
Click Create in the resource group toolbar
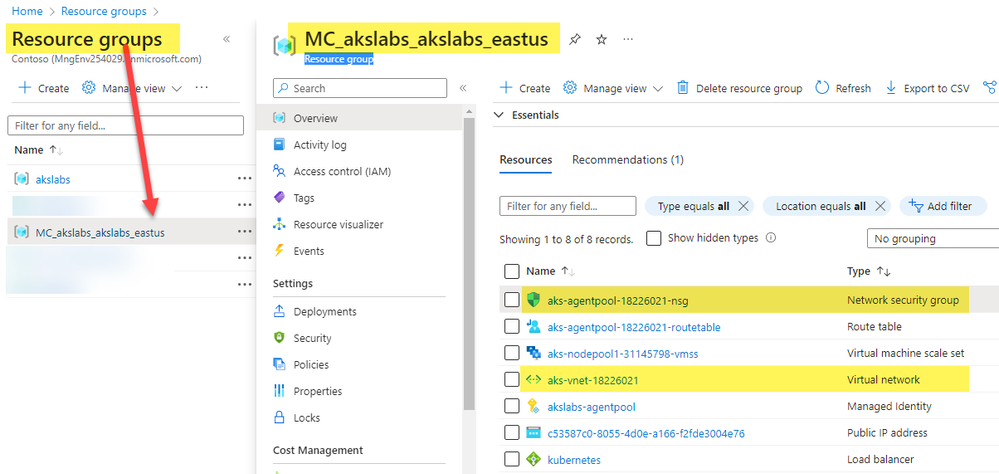[525, 88]
